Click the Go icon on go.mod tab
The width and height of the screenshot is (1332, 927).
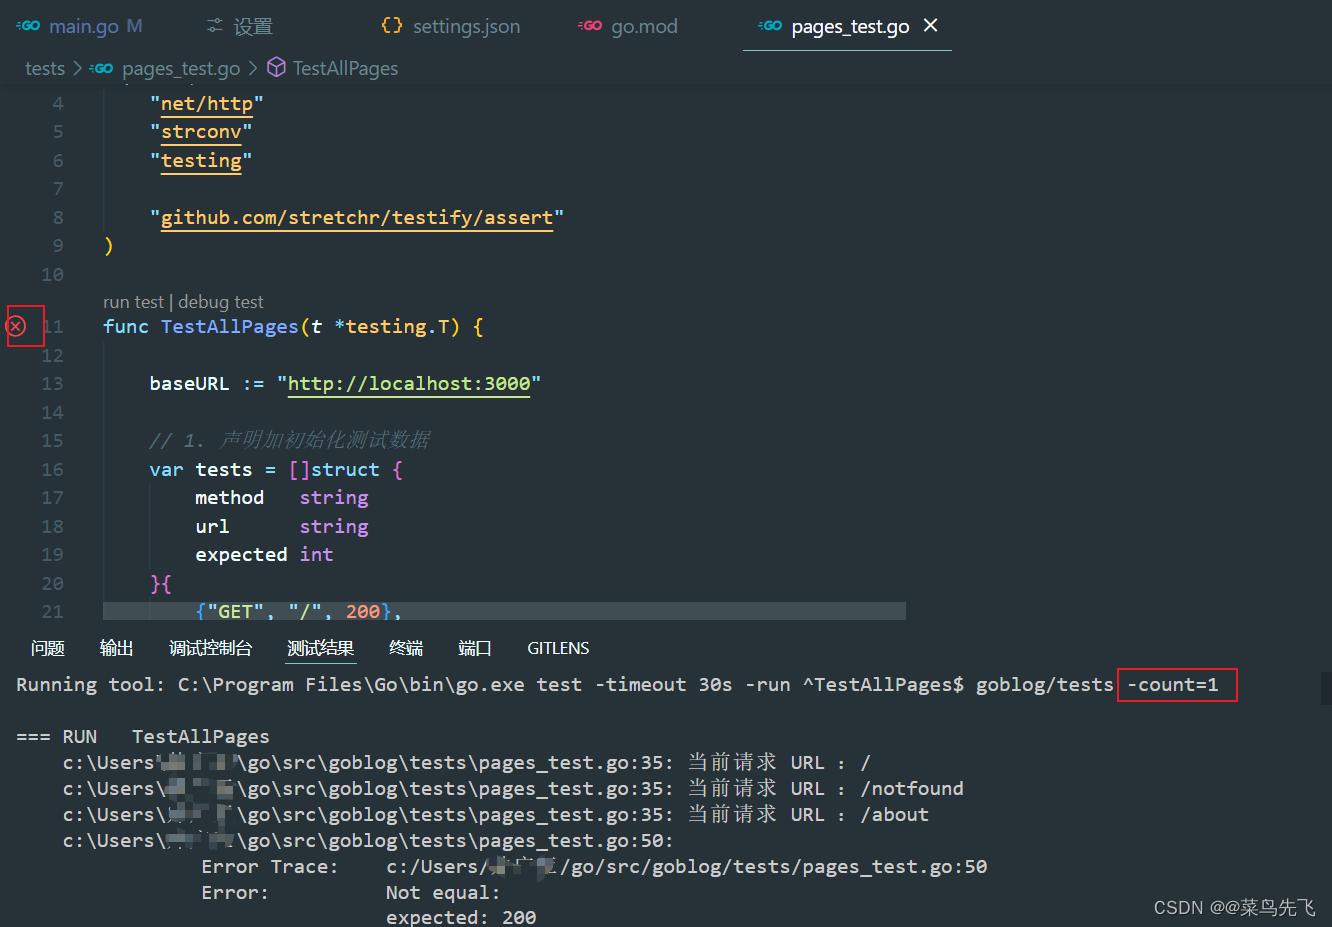pos(590,26)
